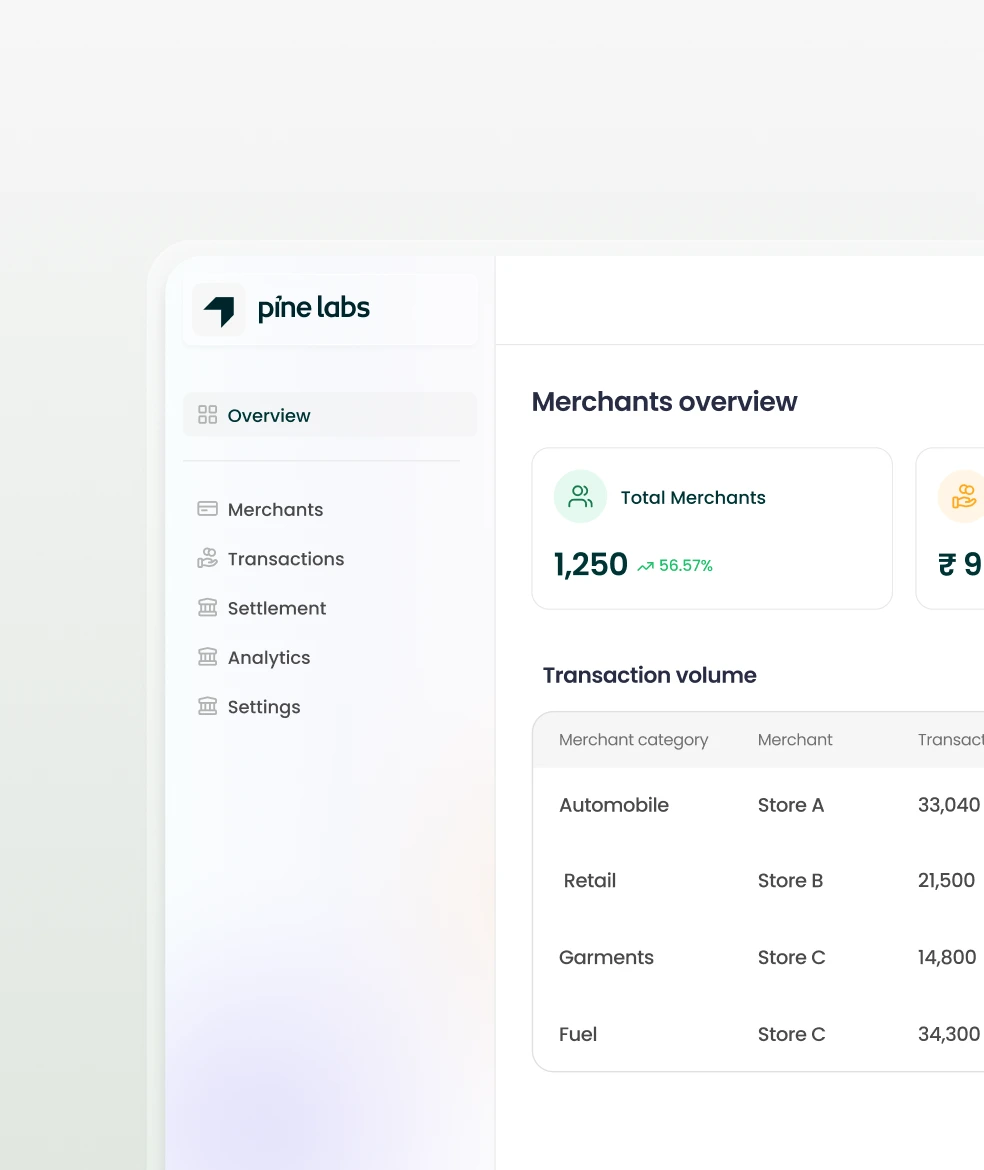Select the Automobile category cell
Screen dimensions: 984x1170
[x=614, y=805]
